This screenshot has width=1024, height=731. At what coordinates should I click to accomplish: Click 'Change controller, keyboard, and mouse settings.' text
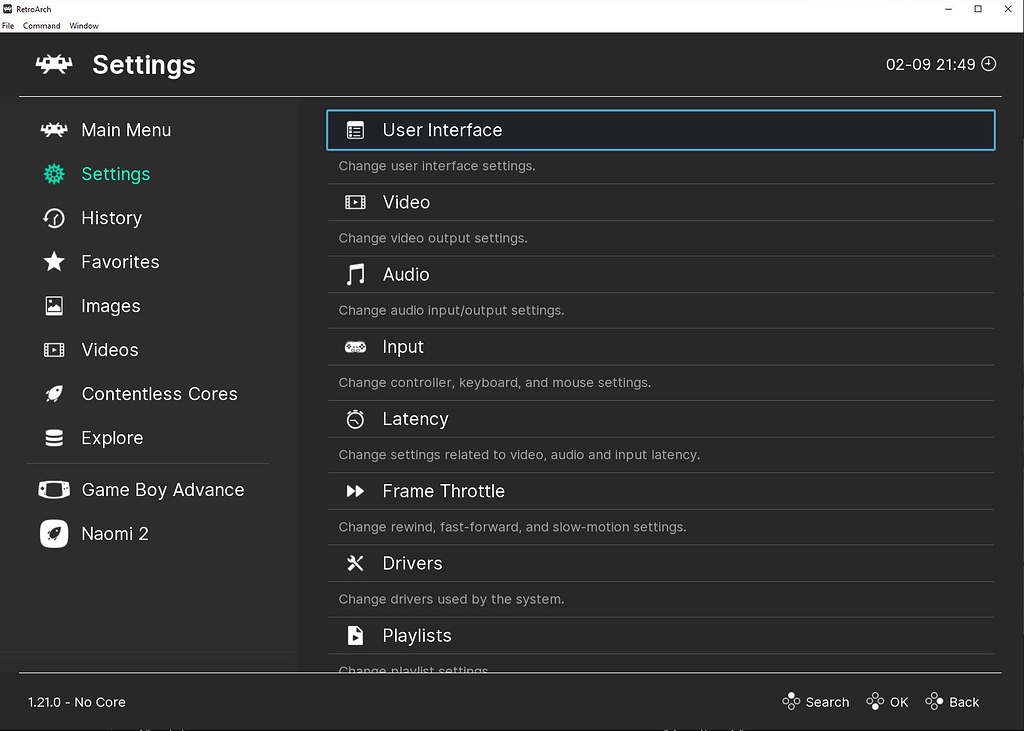pyautogui.click(x=494, y=383)
